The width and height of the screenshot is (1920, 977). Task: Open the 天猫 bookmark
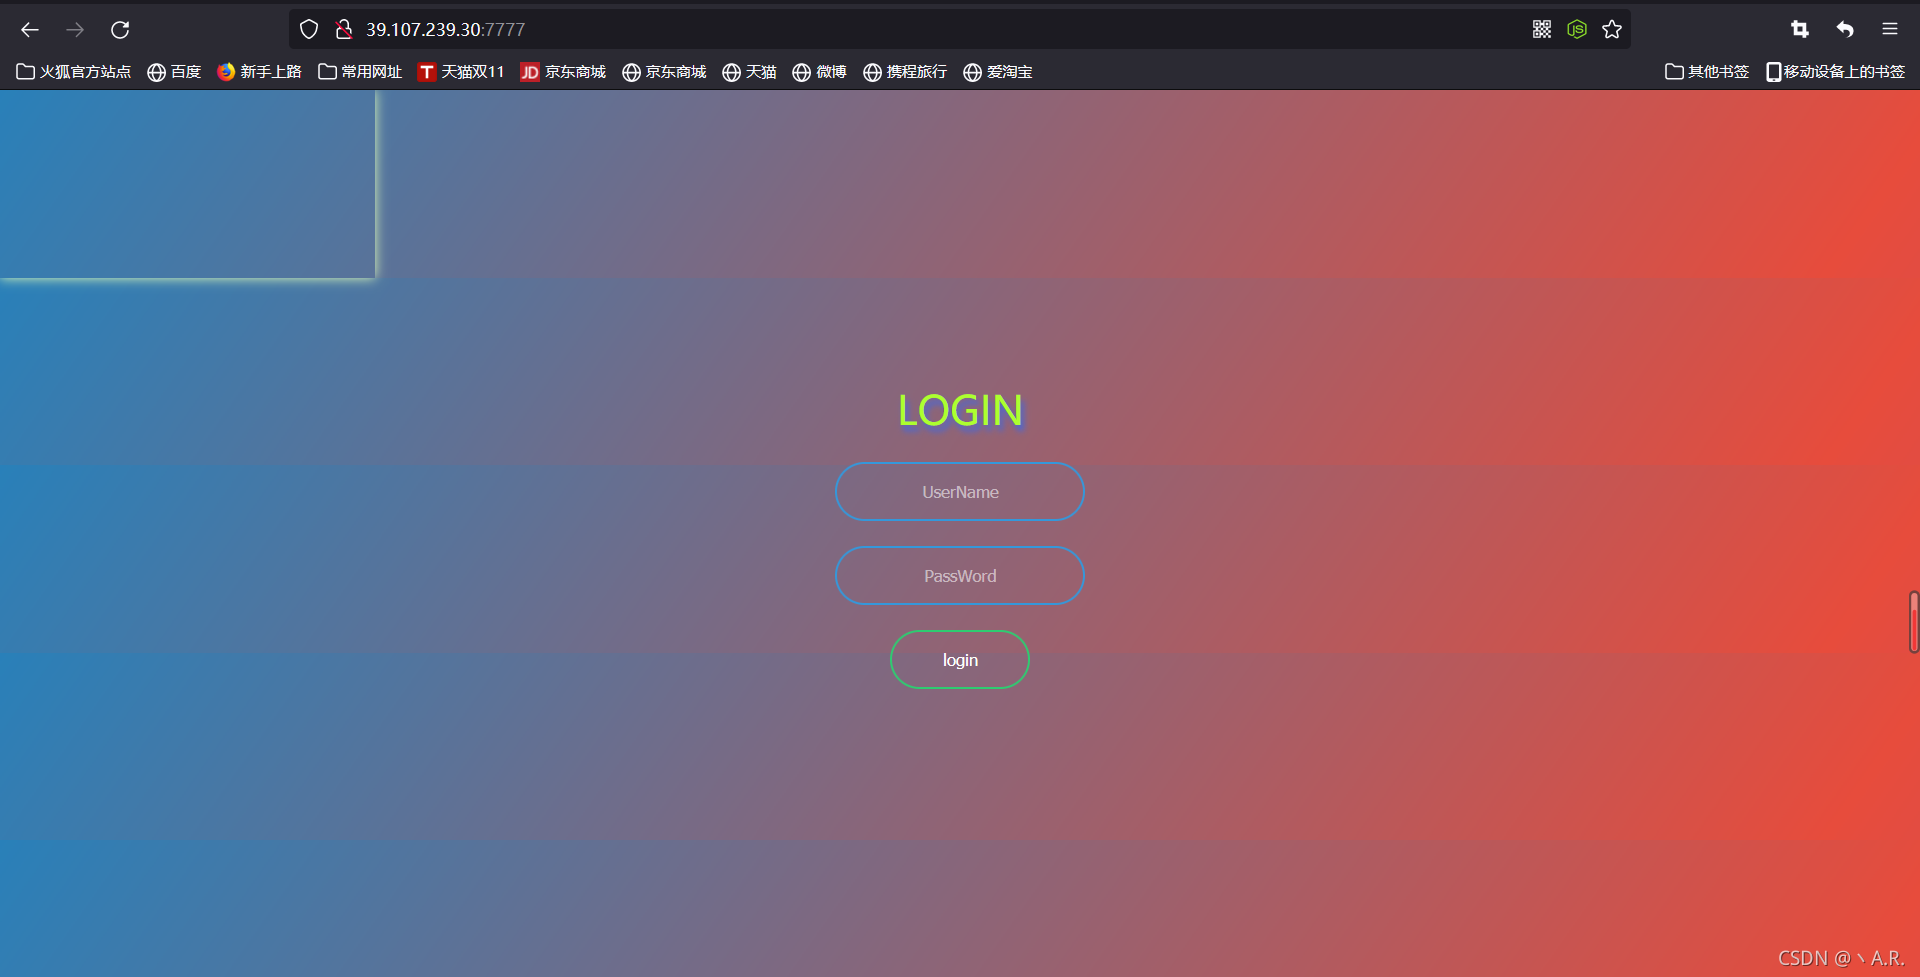tap(749, 72)
